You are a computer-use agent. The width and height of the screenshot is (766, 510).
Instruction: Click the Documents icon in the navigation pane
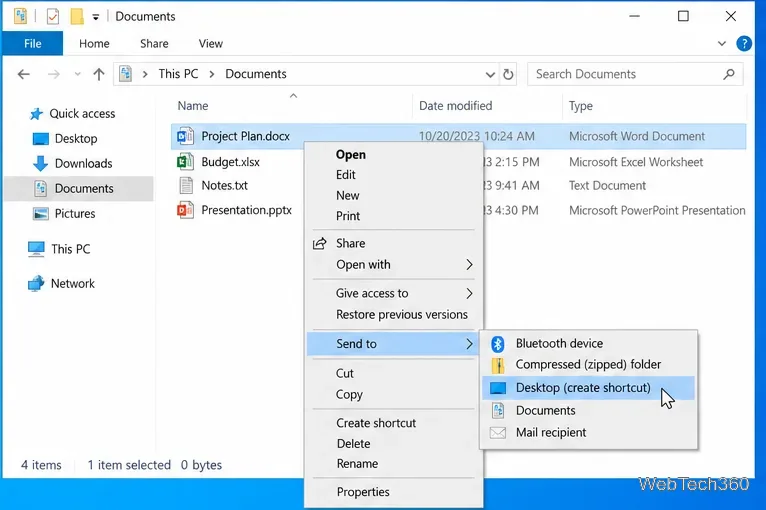tap(41, 189)
